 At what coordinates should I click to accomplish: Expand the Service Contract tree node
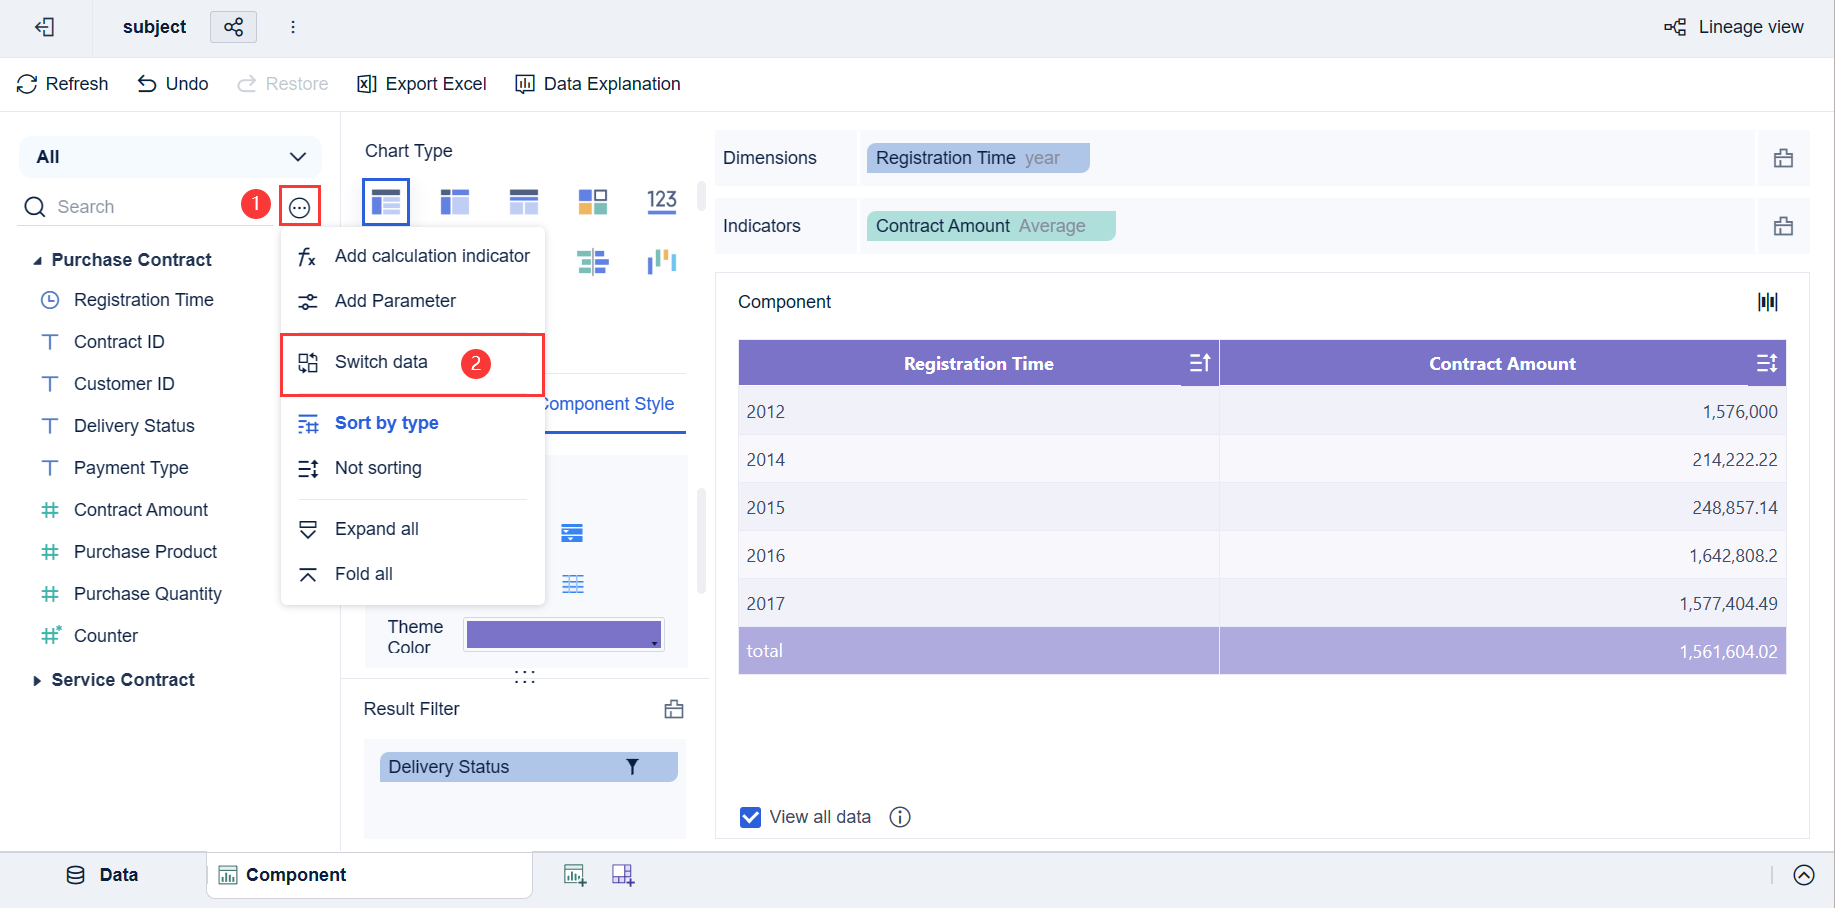[x=37, y=680]
